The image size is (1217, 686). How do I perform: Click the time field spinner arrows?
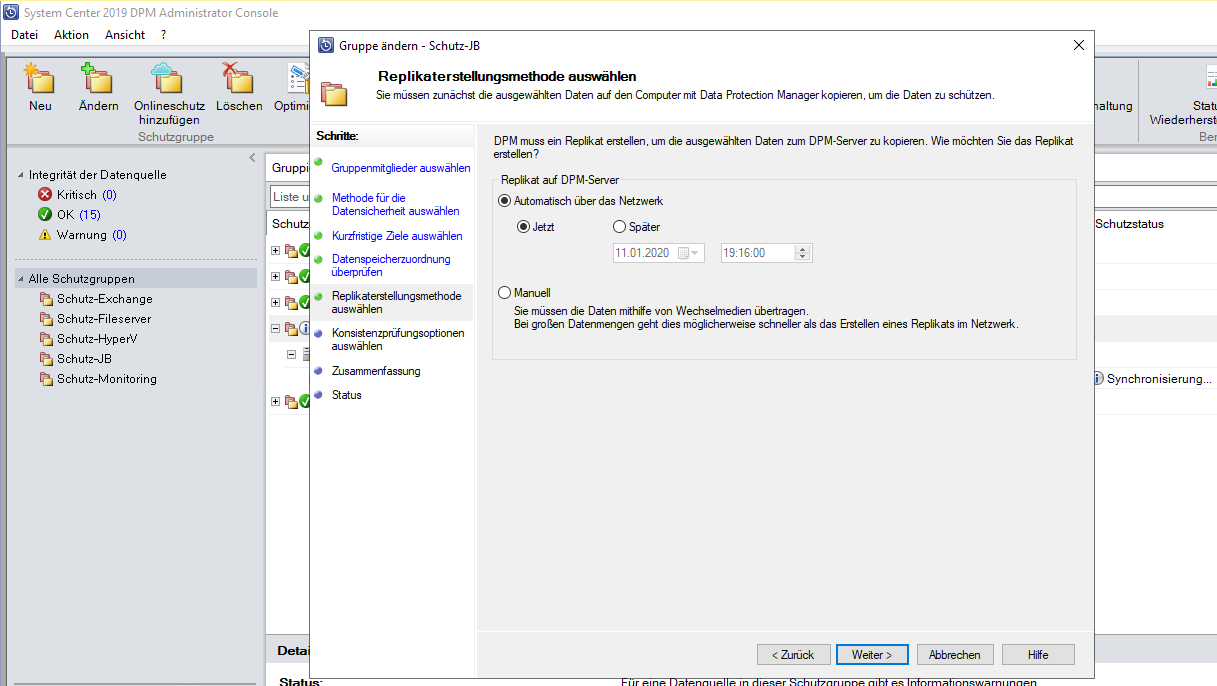pyautogui.click(x=803, y=254)
